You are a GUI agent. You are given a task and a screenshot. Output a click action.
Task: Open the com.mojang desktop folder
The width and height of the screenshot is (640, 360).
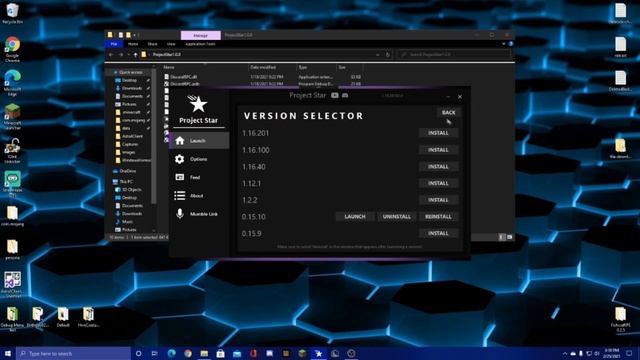12,216
